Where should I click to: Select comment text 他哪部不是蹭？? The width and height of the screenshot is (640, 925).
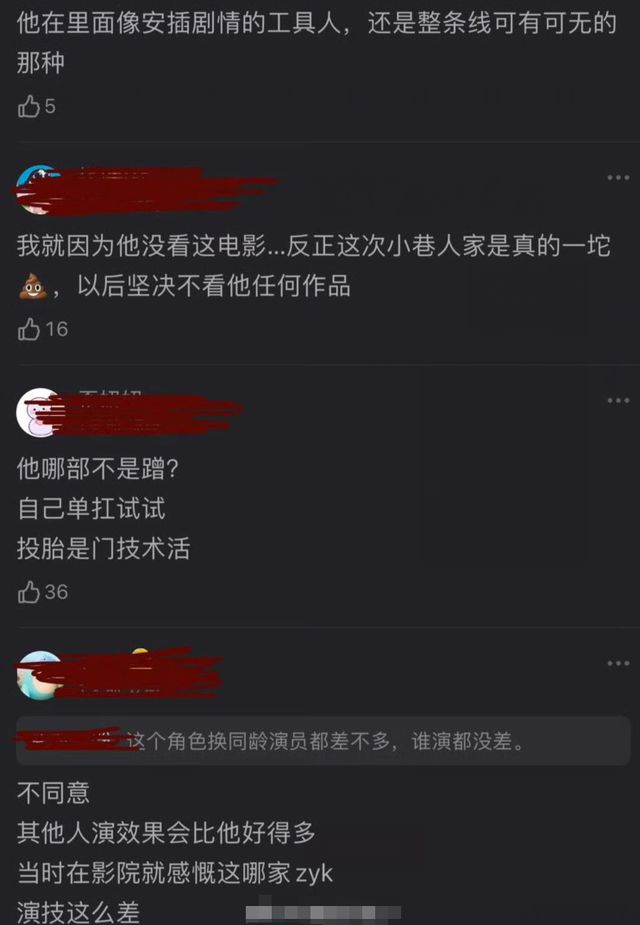tap(98, 469)
